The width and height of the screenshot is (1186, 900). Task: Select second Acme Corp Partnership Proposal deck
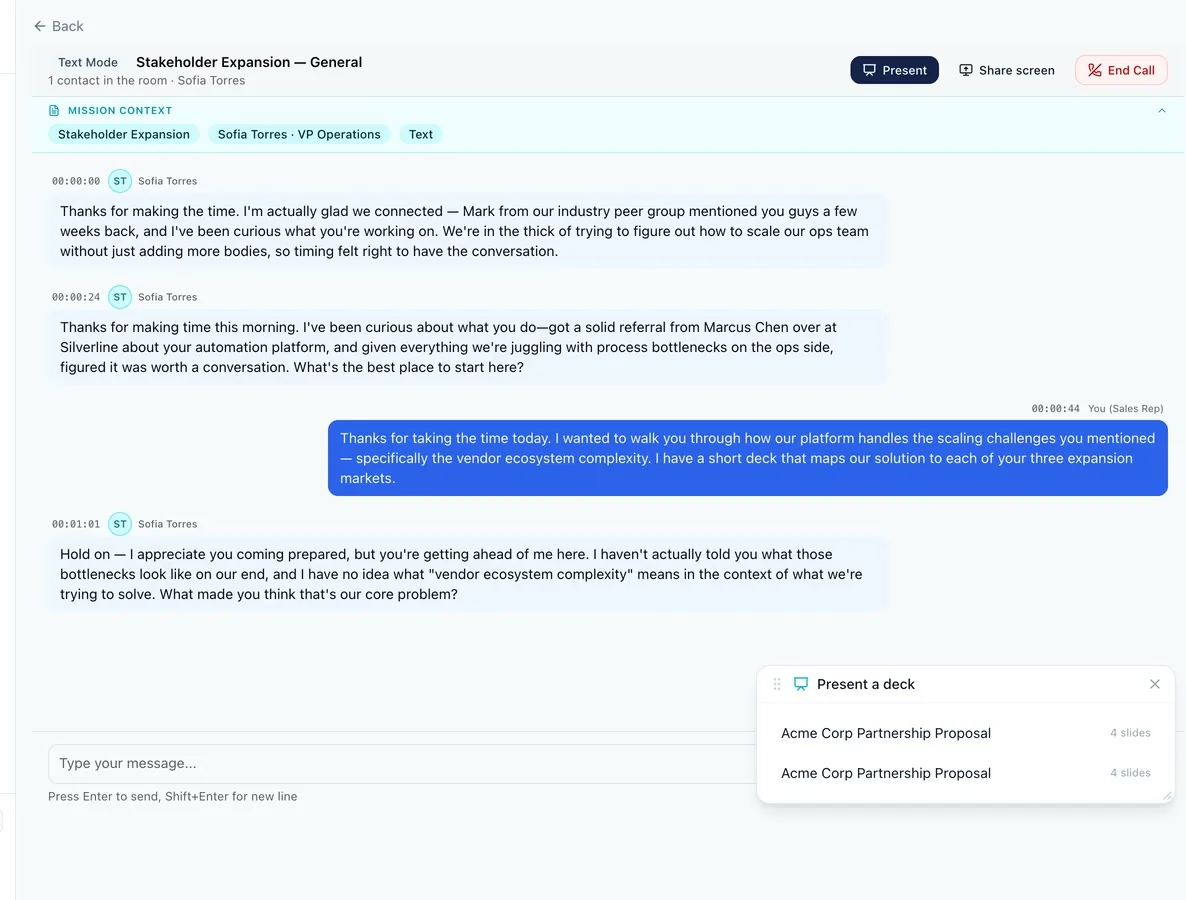965,773
